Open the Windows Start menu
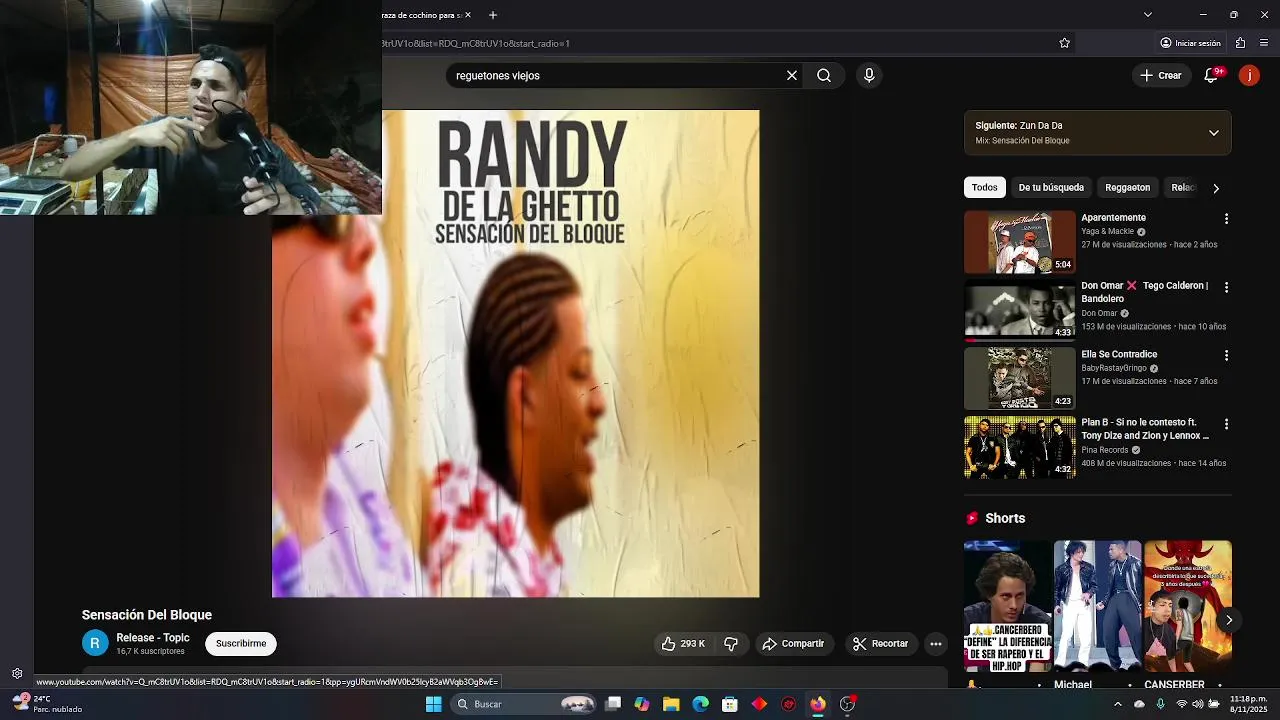 [433, 704]
